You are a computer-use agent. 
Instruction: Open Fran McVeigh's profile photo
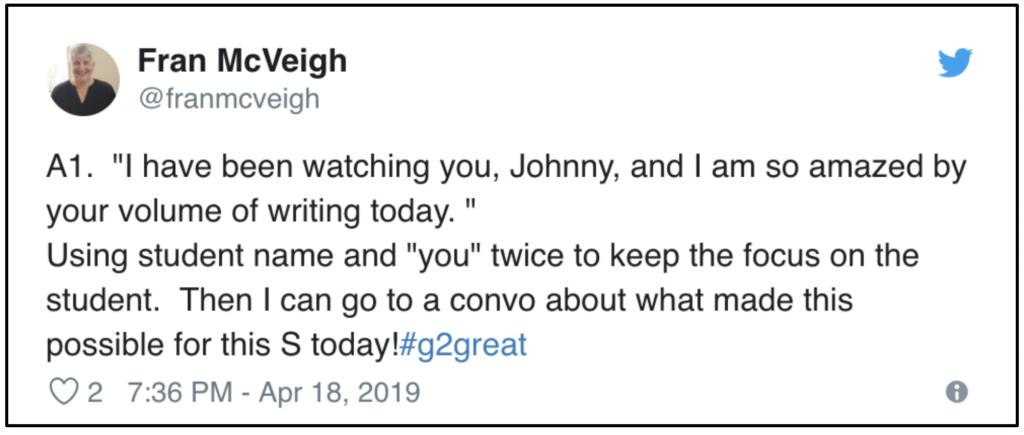[84, 80]
